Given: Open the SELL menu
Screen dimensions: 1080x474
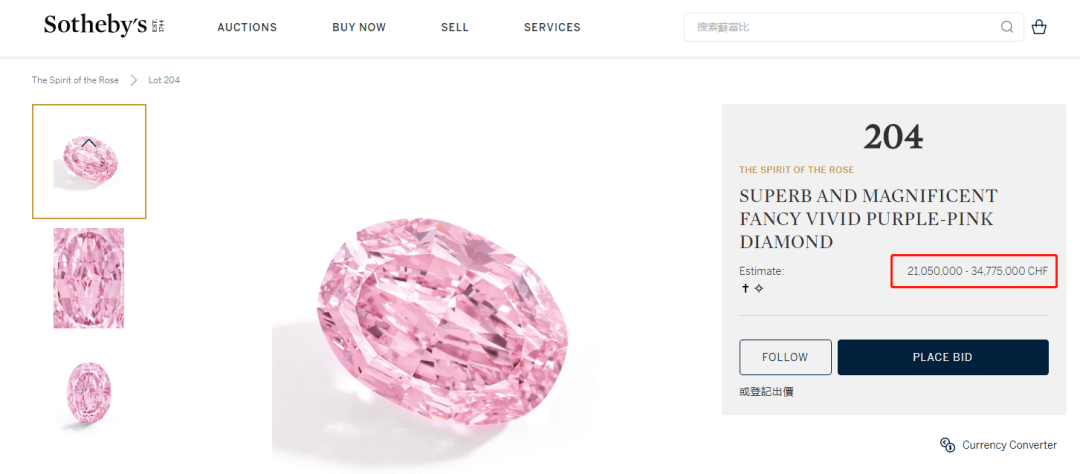Looking at the screenshot, I should [x=455, y=27].
